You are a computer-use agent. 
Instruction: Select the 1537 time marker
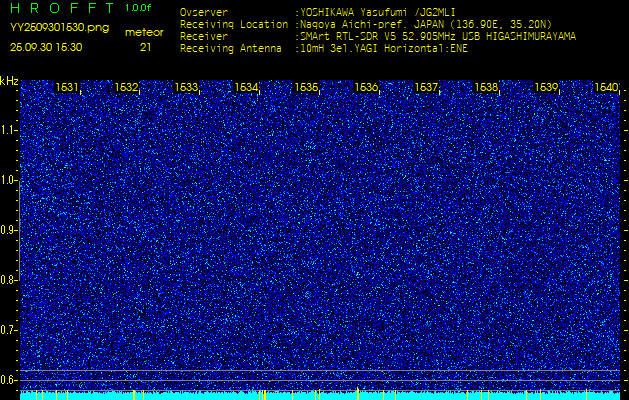(x=427, y=88)
